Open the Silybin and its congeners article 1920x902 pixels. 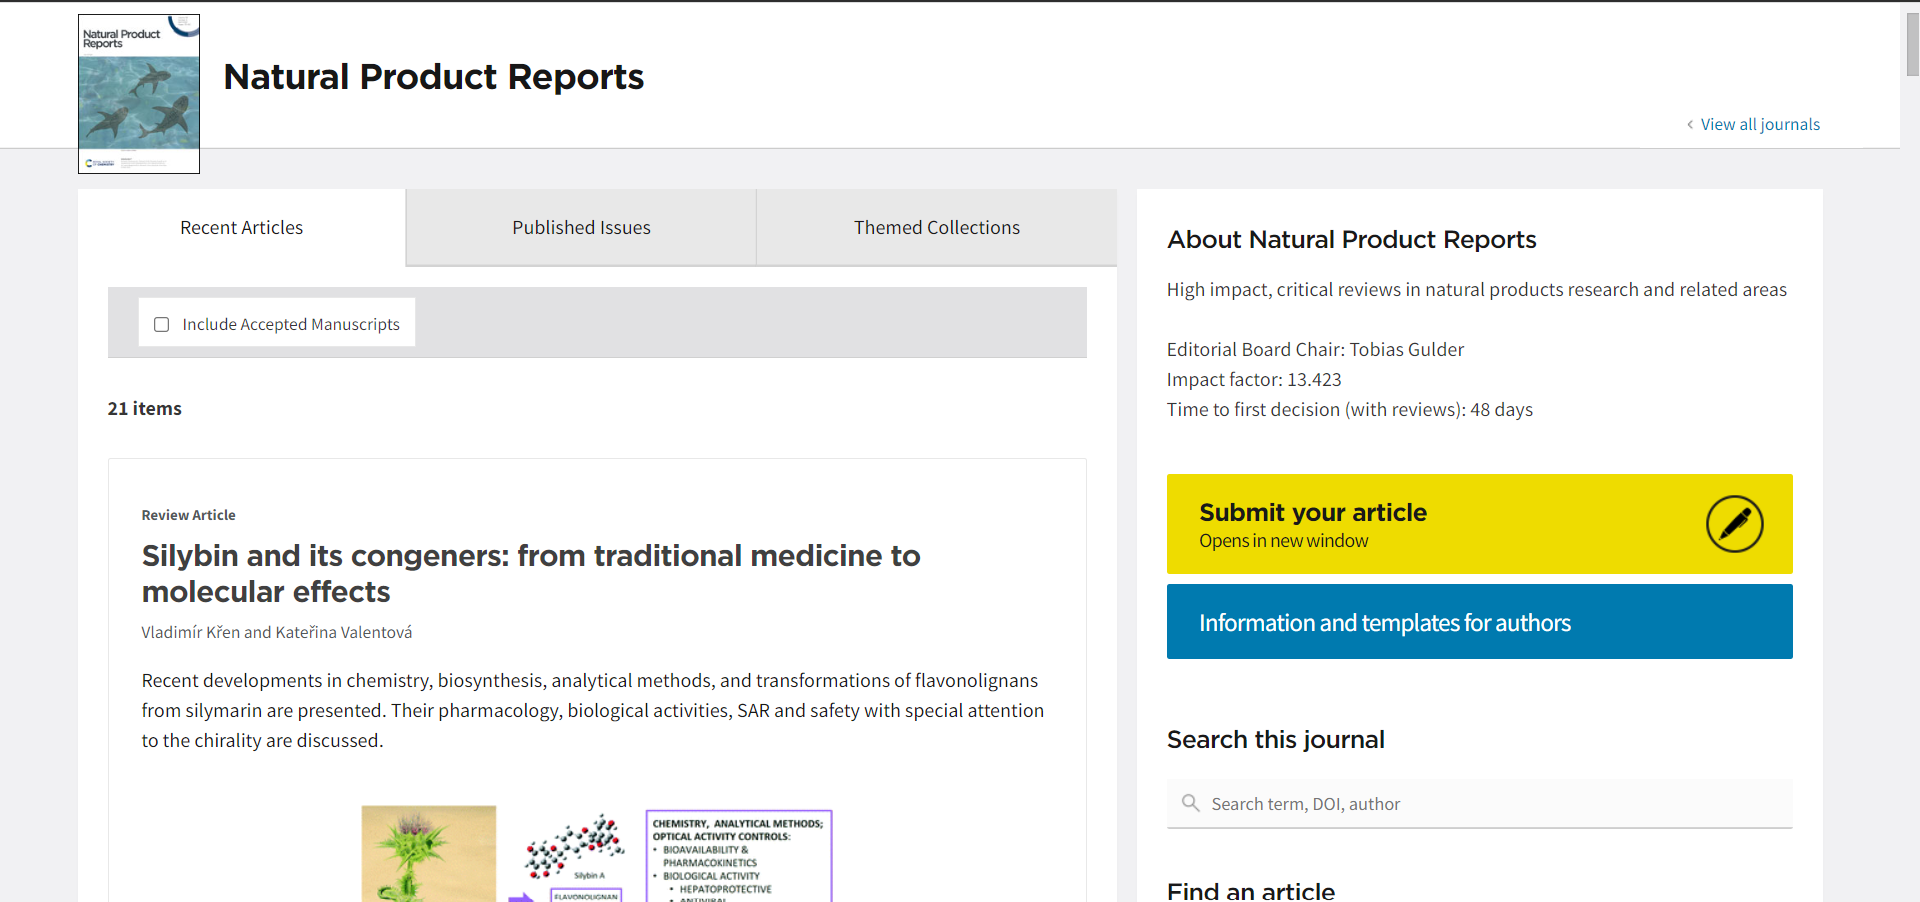(531, 573)
